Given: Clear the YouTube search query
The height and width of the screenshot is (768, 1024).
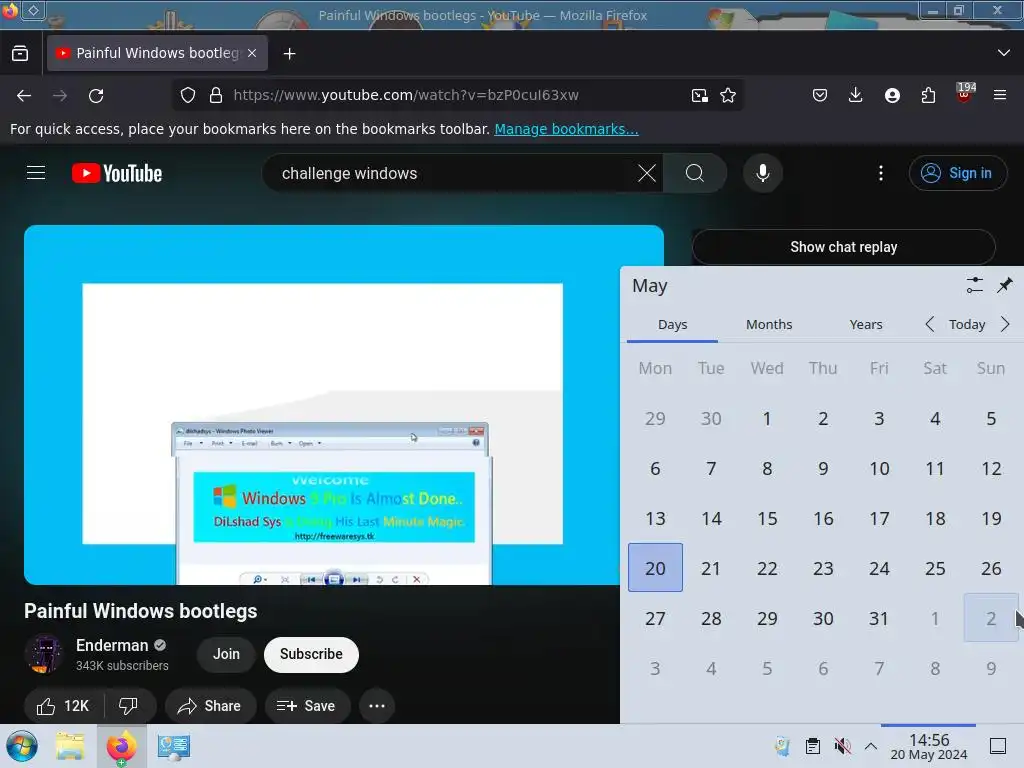Looking at the screenshot, I should [x=647, y=174].
